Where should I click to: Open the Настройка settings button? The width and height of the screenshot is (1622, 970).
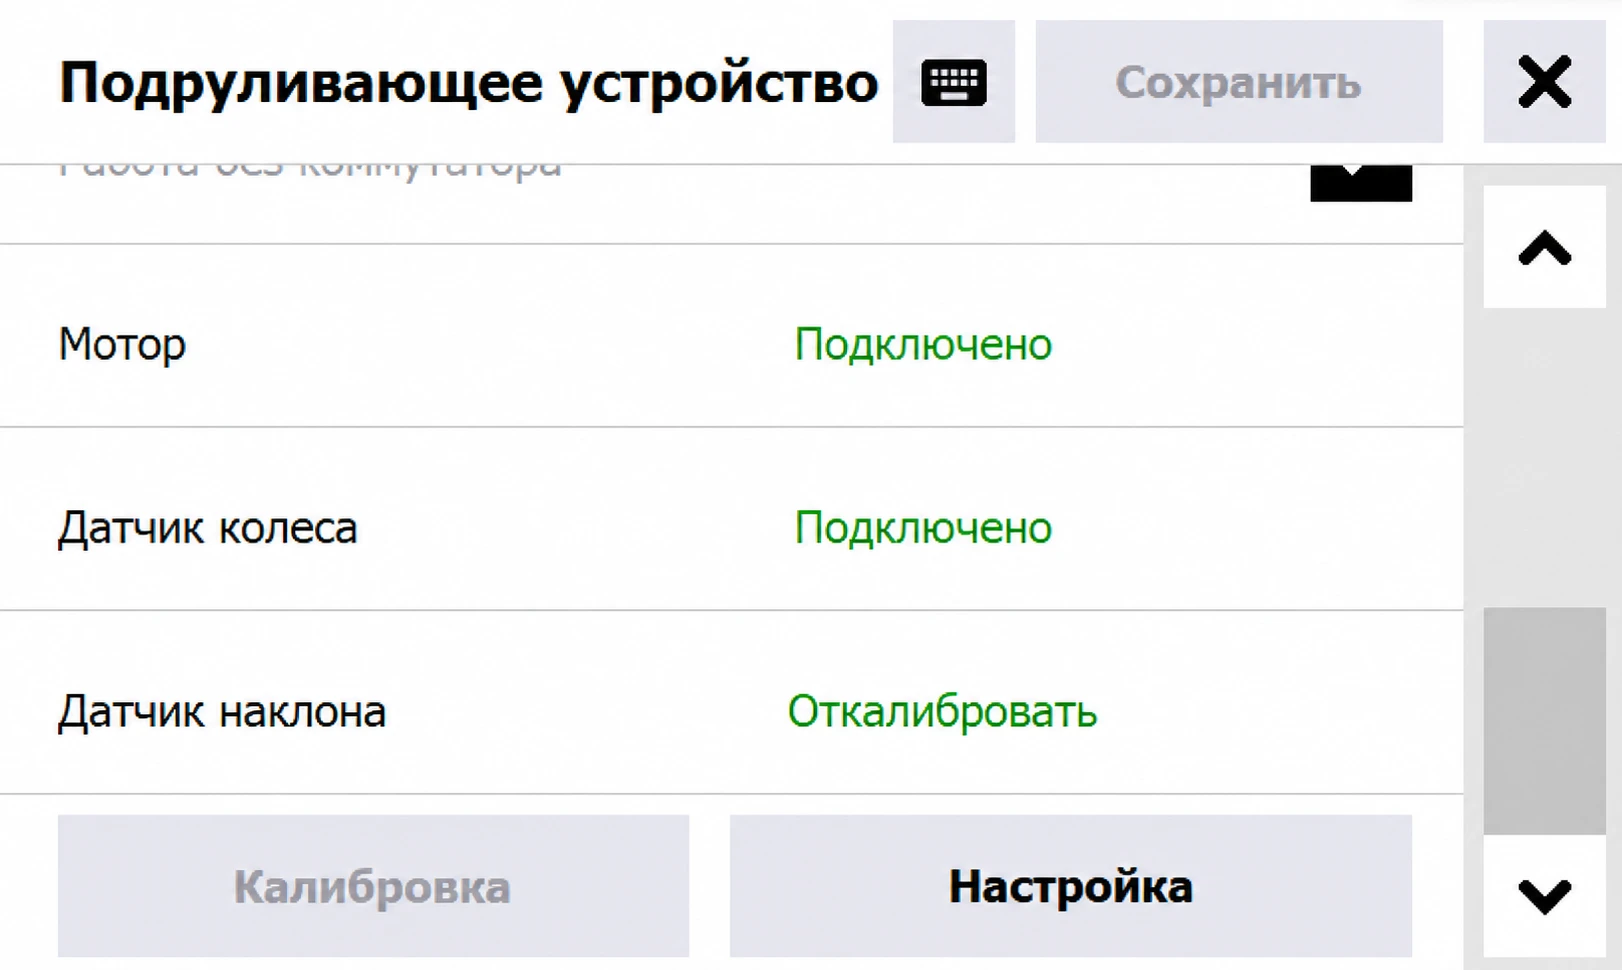[x=1071, y=886]
